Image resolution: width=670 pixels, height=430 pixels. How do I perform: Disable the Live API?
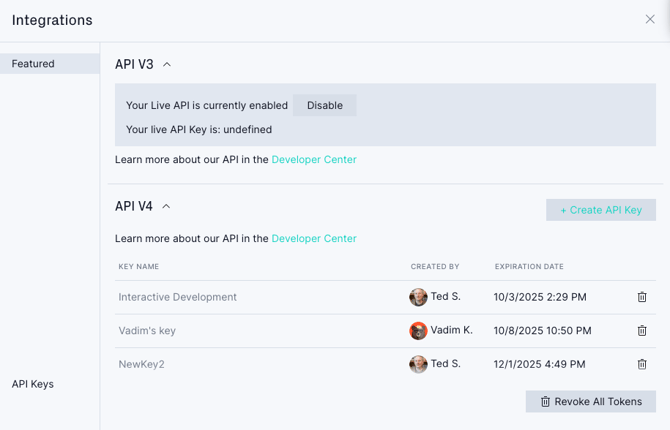(x=325, y=105)
